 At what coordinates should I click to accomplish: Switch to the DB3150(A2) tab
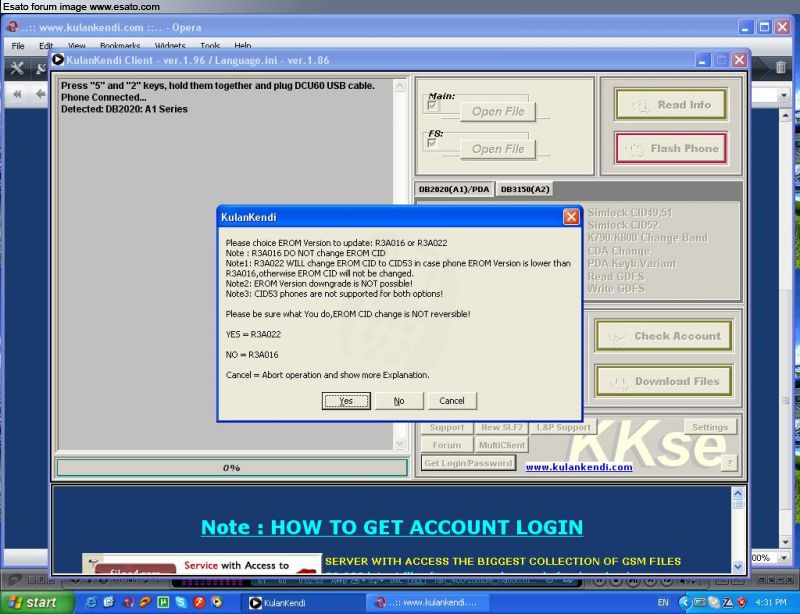(525, 189)
